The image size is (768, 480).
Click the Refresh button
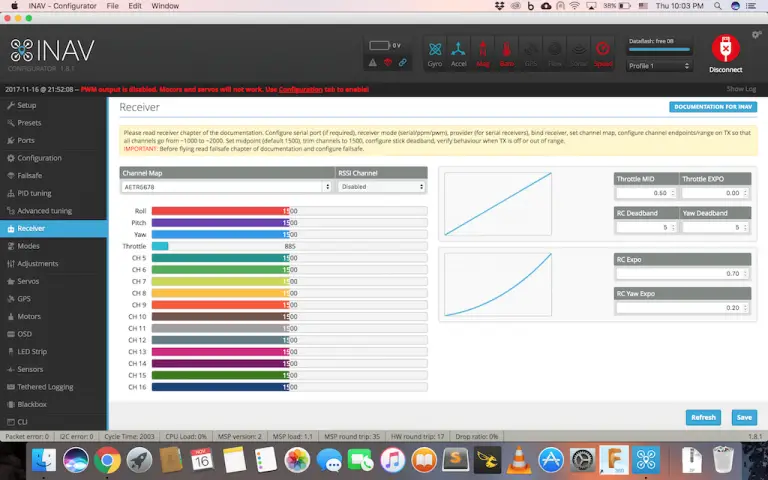pos(703,417)
